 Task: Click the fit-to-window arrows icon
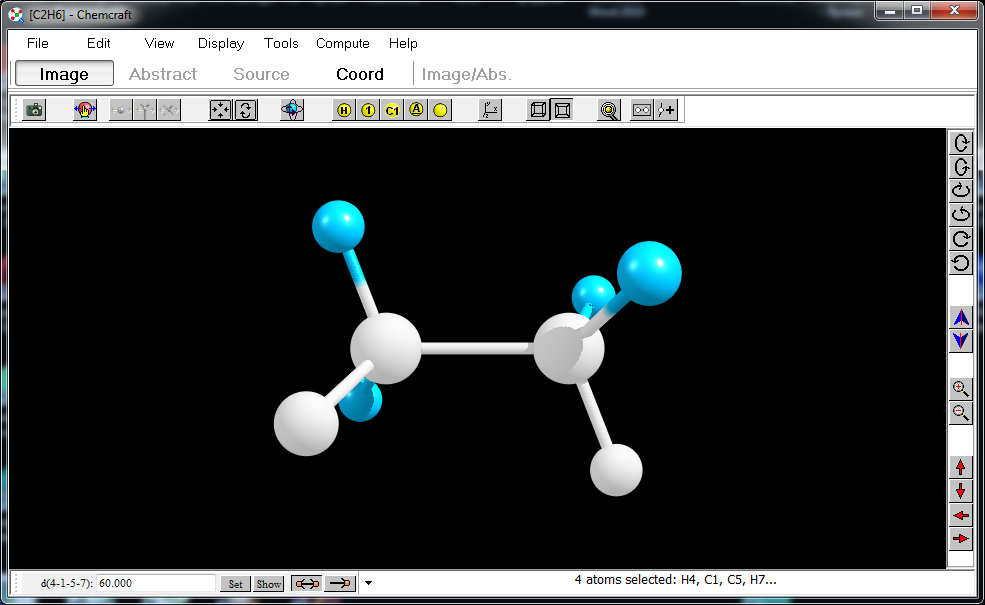220,110
